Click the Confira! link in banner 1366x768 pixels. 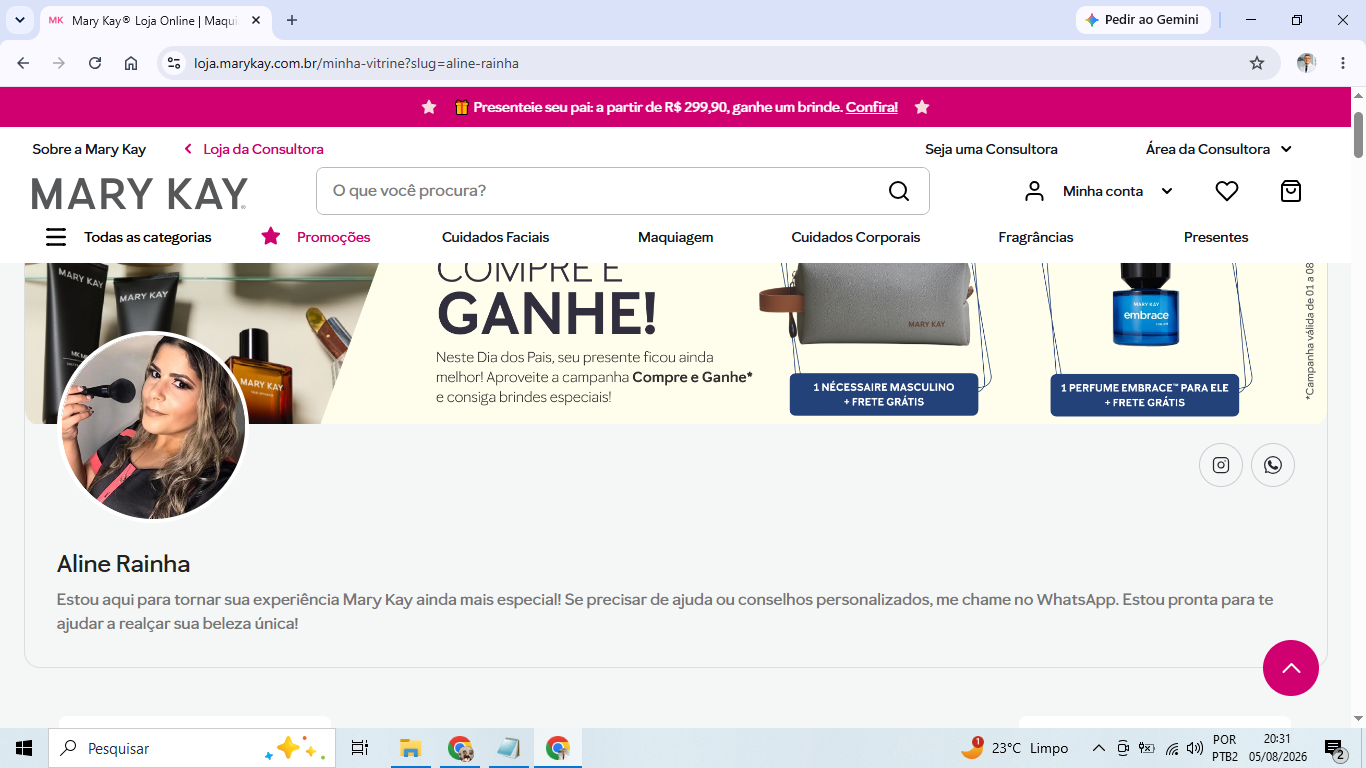click(x=872, y=107)
